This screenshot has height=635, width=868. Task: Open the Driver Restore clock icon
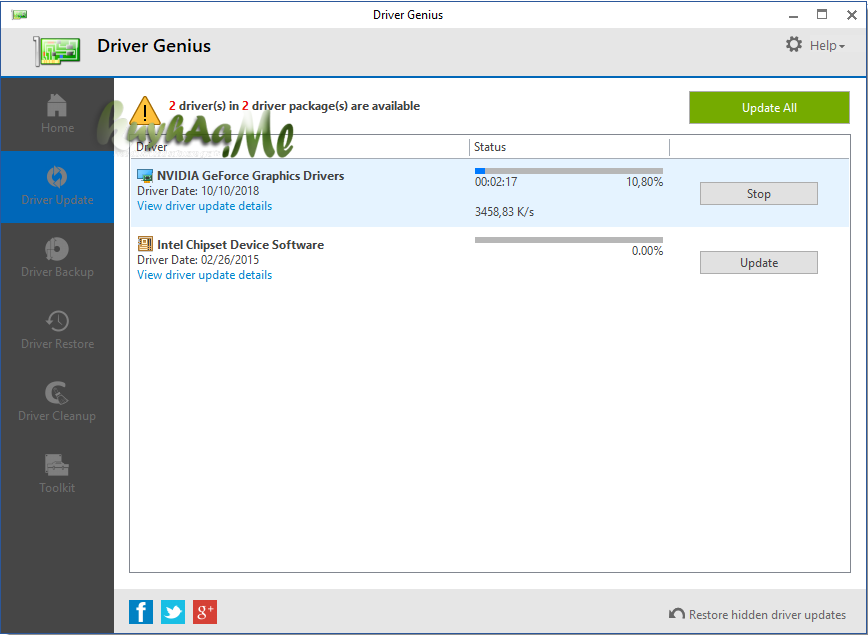[57, 321]
